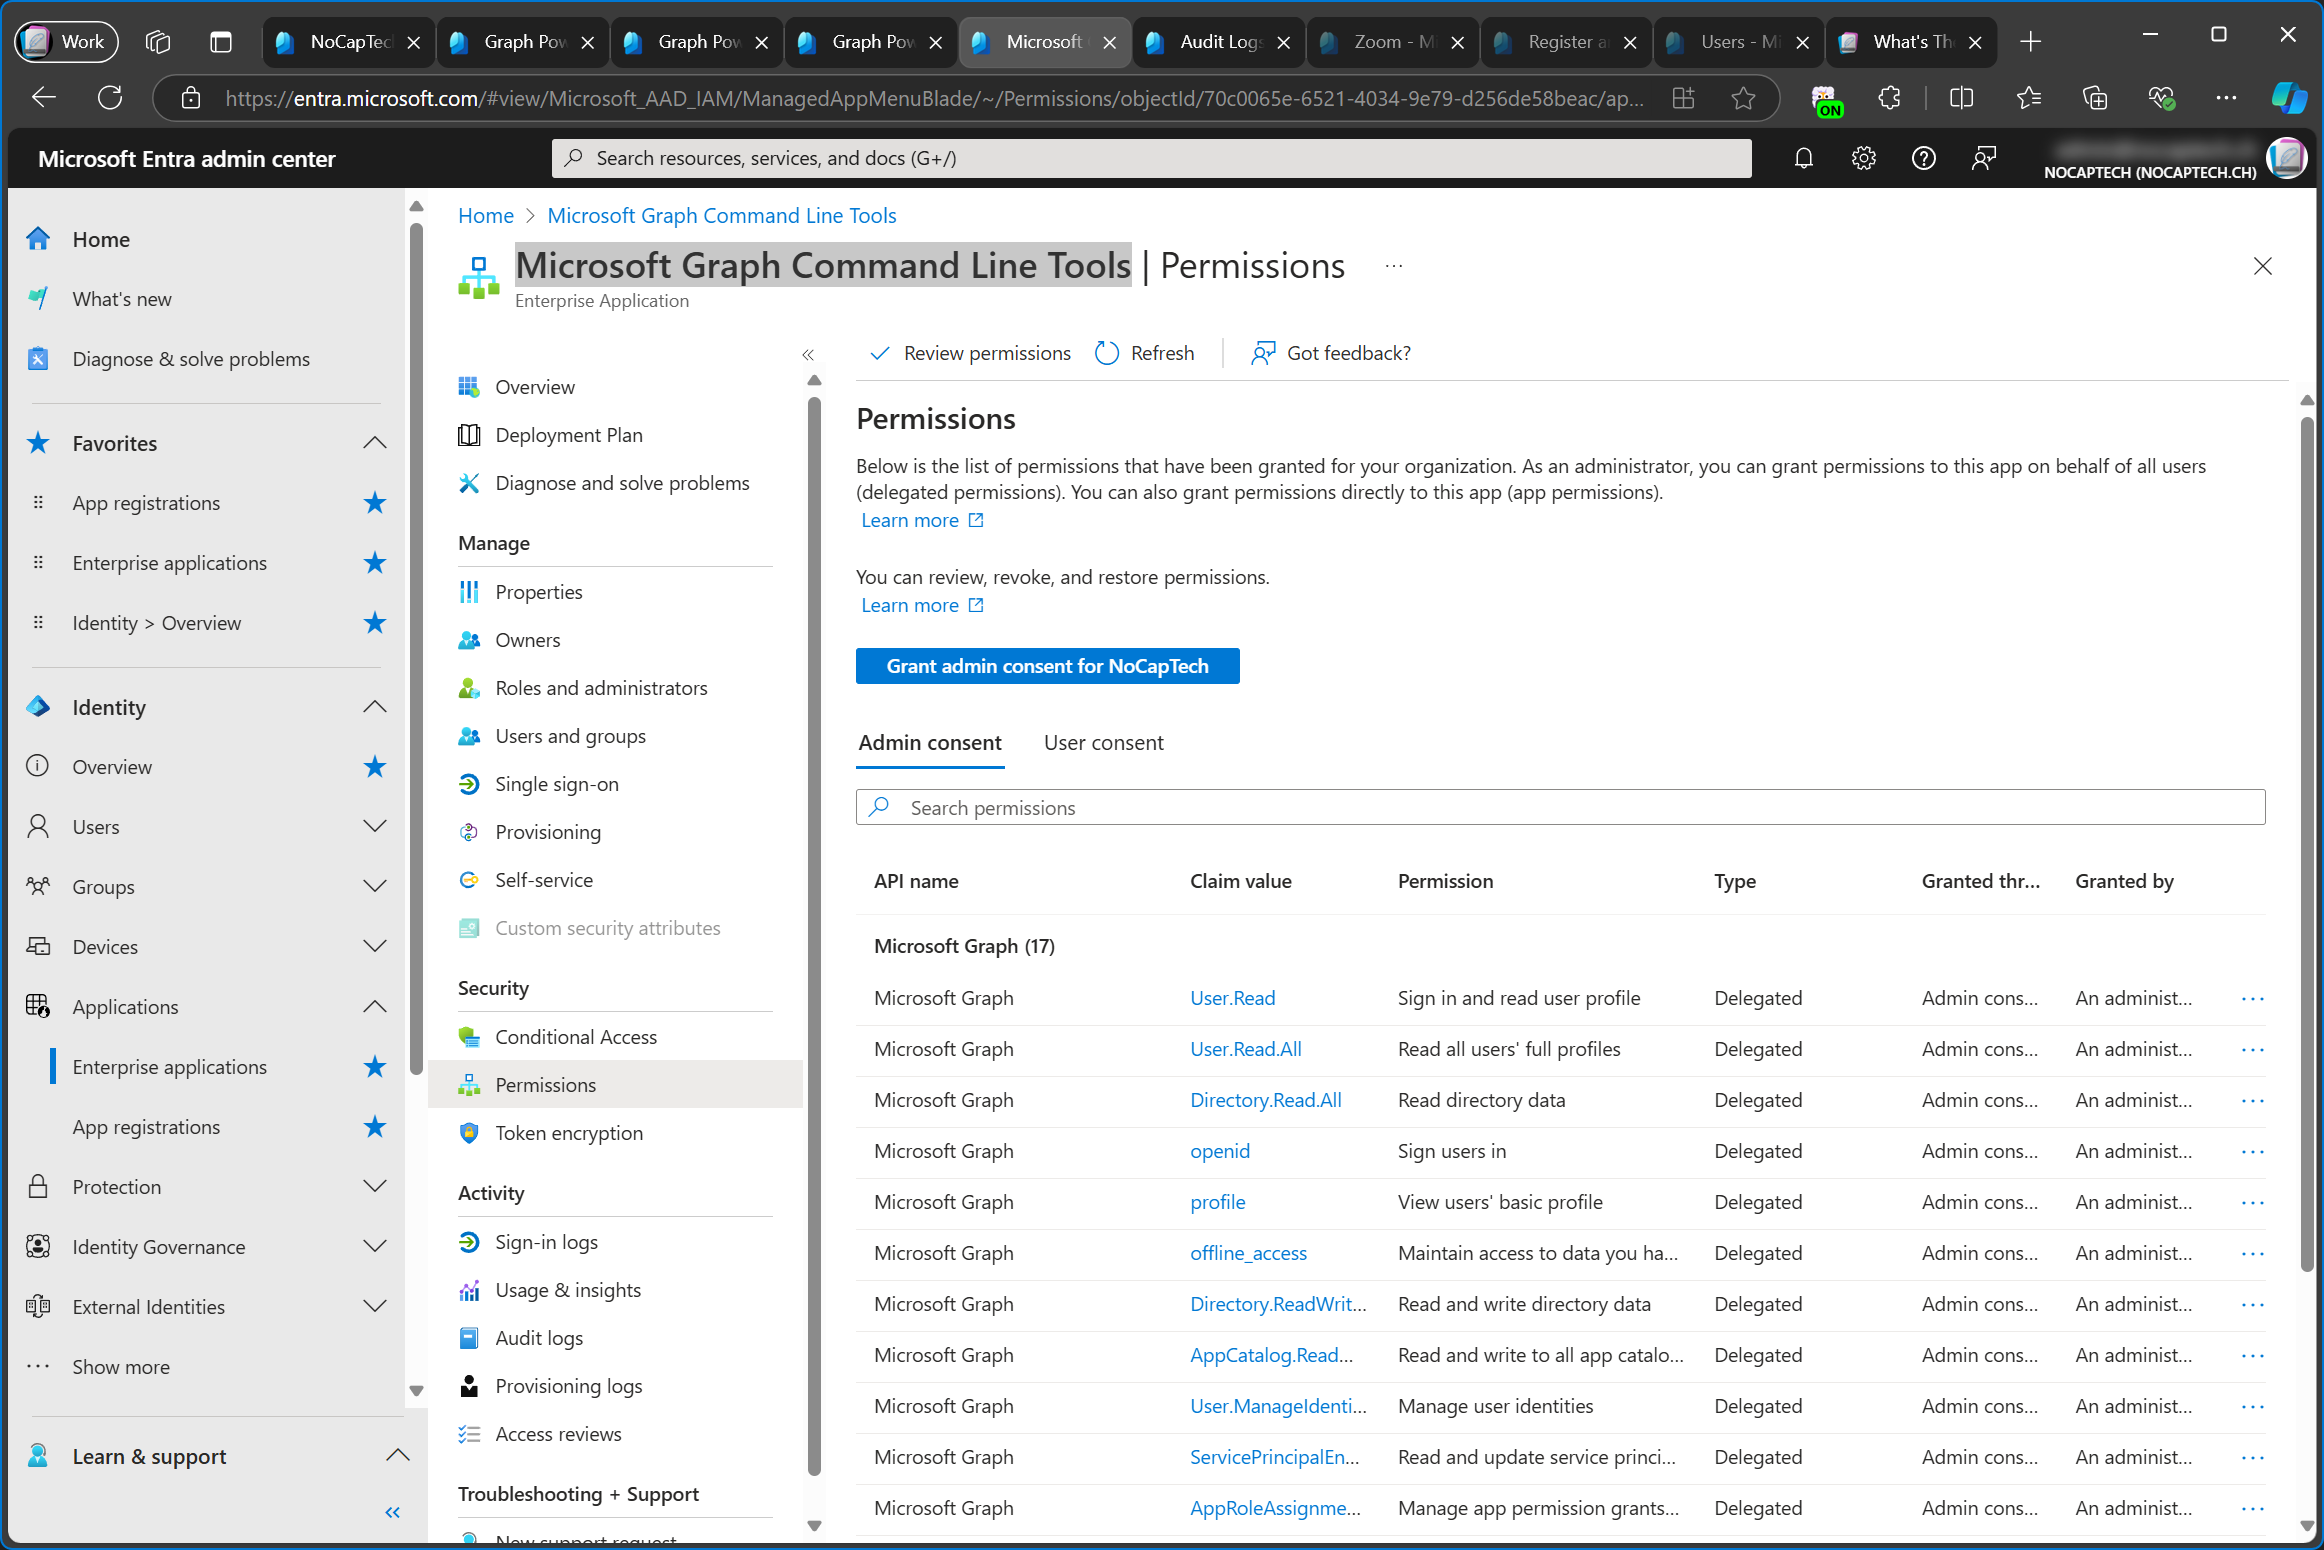Open portal settings gear icon
The width and height of the screenshot is (2324, 1550).
tap(1863, 158)
